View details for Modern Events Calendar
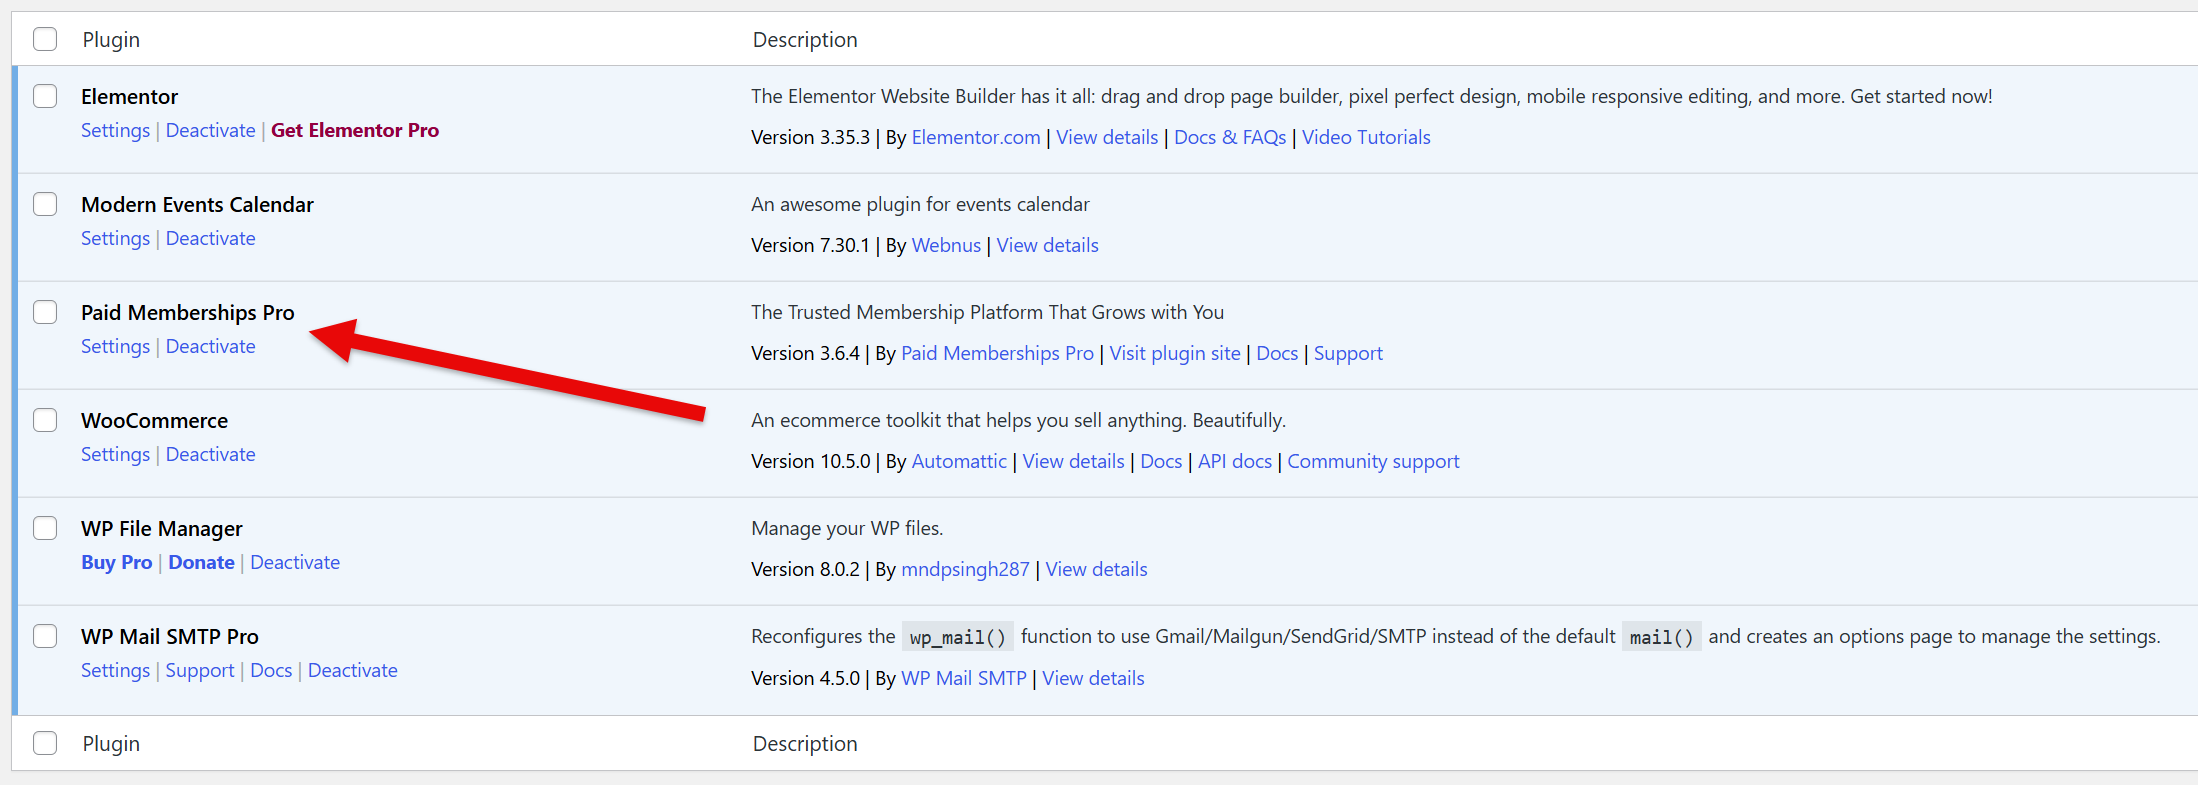Viewport: 2198px width, 785px height. coord(1047,245)
